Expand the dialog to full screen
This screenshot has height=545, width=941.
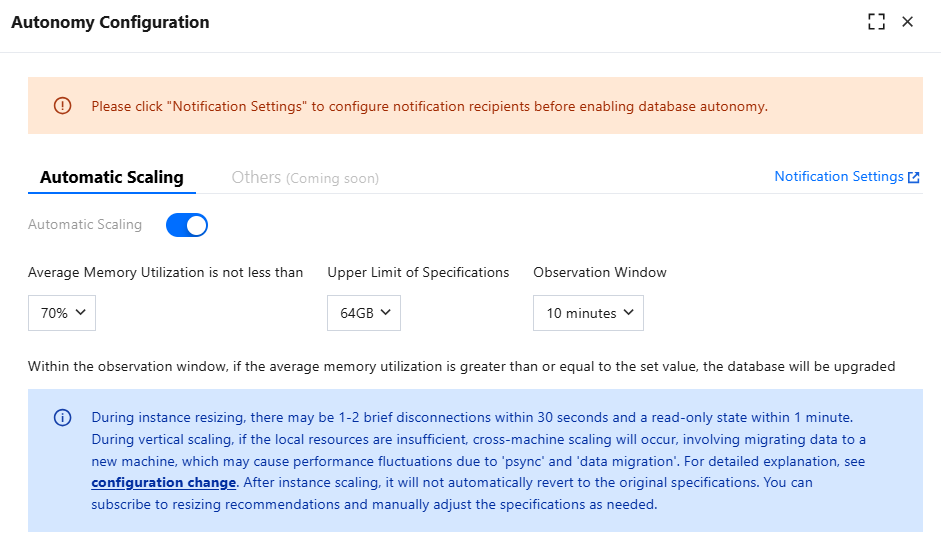pos(877,22)
